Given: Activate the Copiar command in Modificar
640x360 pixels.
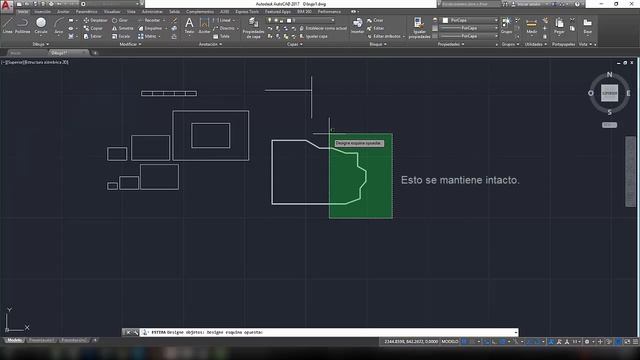Looking at the screenshot, I should pos(93,28).
